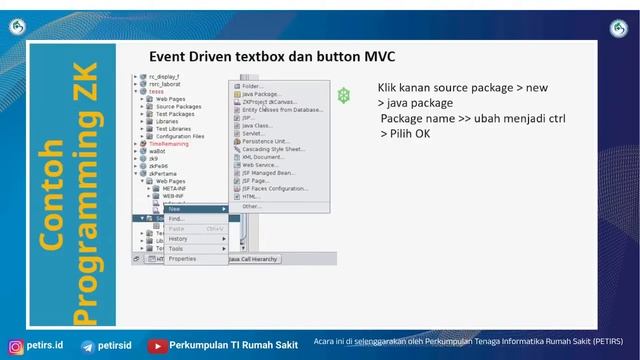The image size is (640, 360).
Task: Click the Folder icon in New submenu
Action: click(237, 86)
